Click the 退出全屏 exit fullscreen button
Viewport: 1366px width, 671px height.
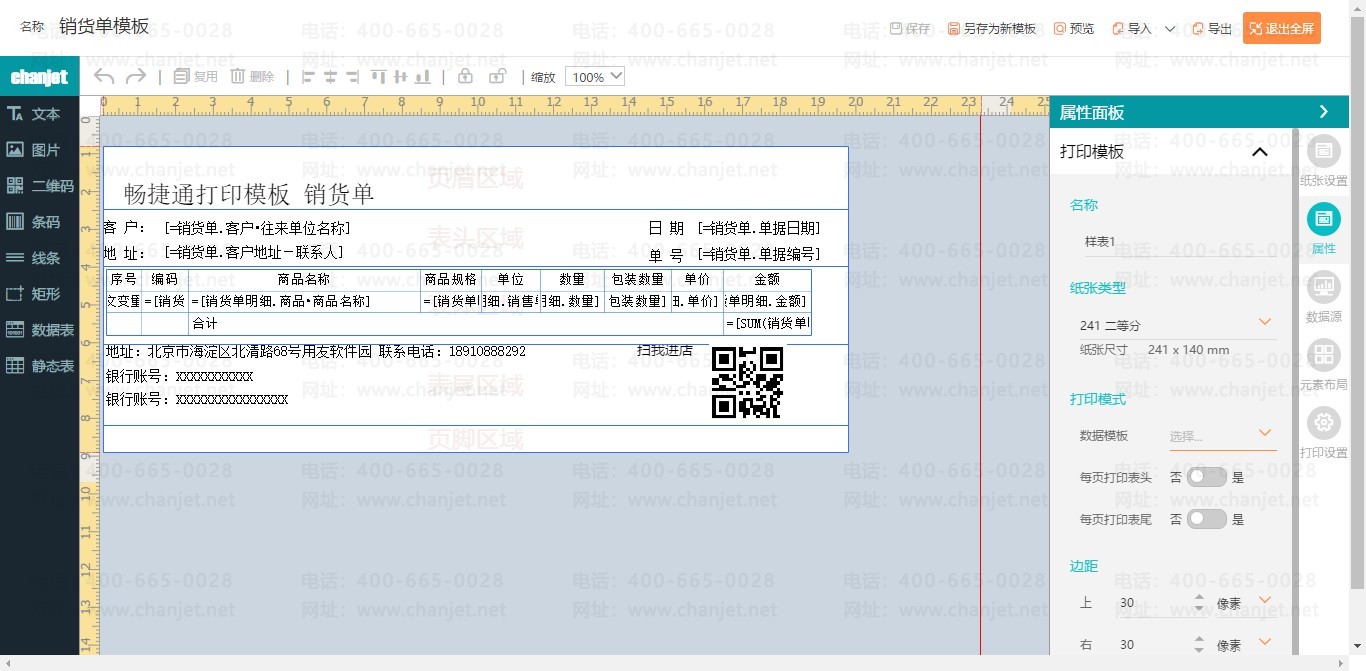click(x=1281, y=29)
